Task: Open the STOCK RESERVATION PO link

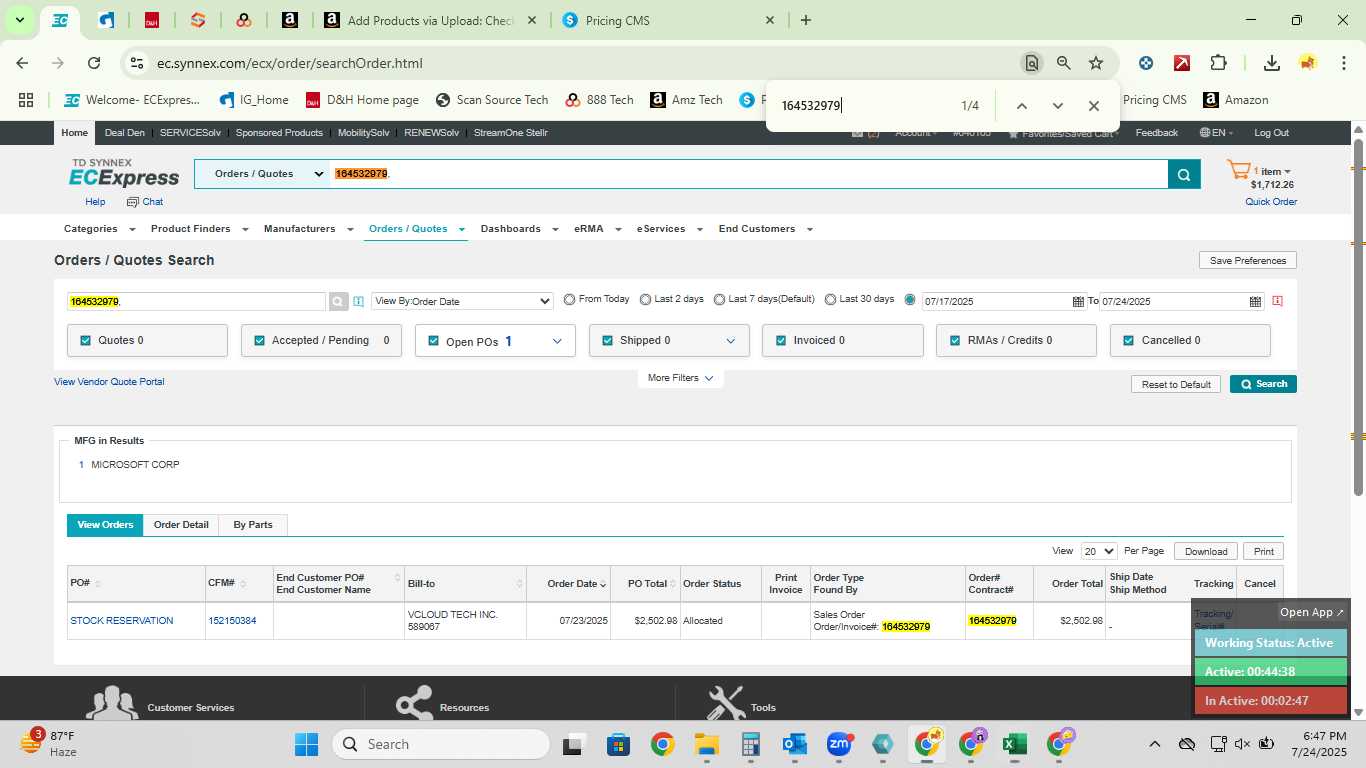Action: click(122, 621)
